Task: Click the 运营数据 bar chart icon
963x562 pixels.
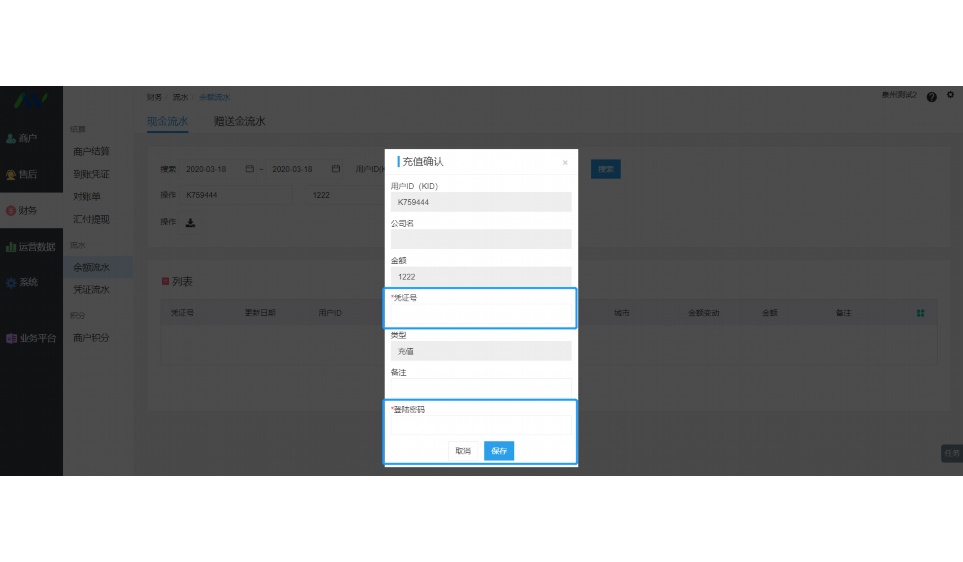Action: click(x=11, y=247)
